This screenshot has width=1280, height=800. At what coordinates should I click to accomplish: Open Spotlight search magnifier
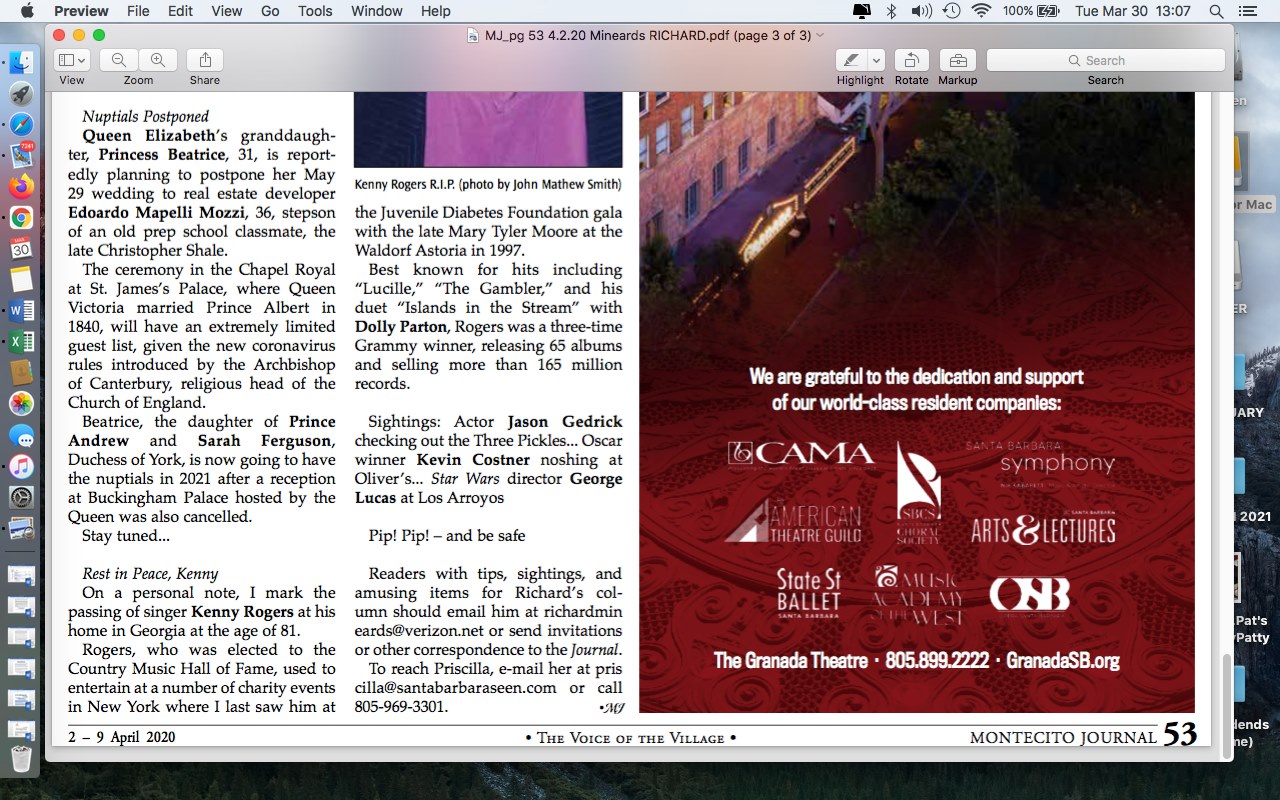coord(1216,11)
